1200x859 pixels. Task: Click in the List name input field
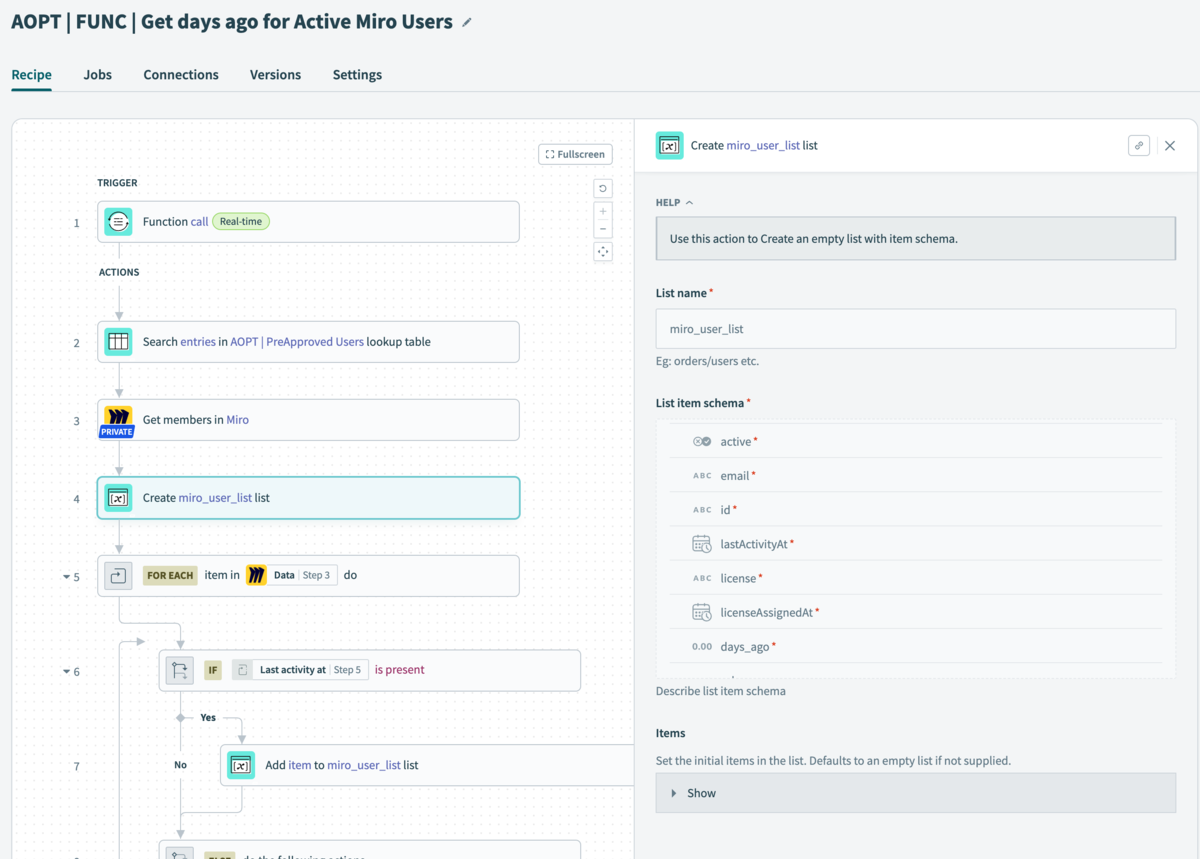[915, 329]
